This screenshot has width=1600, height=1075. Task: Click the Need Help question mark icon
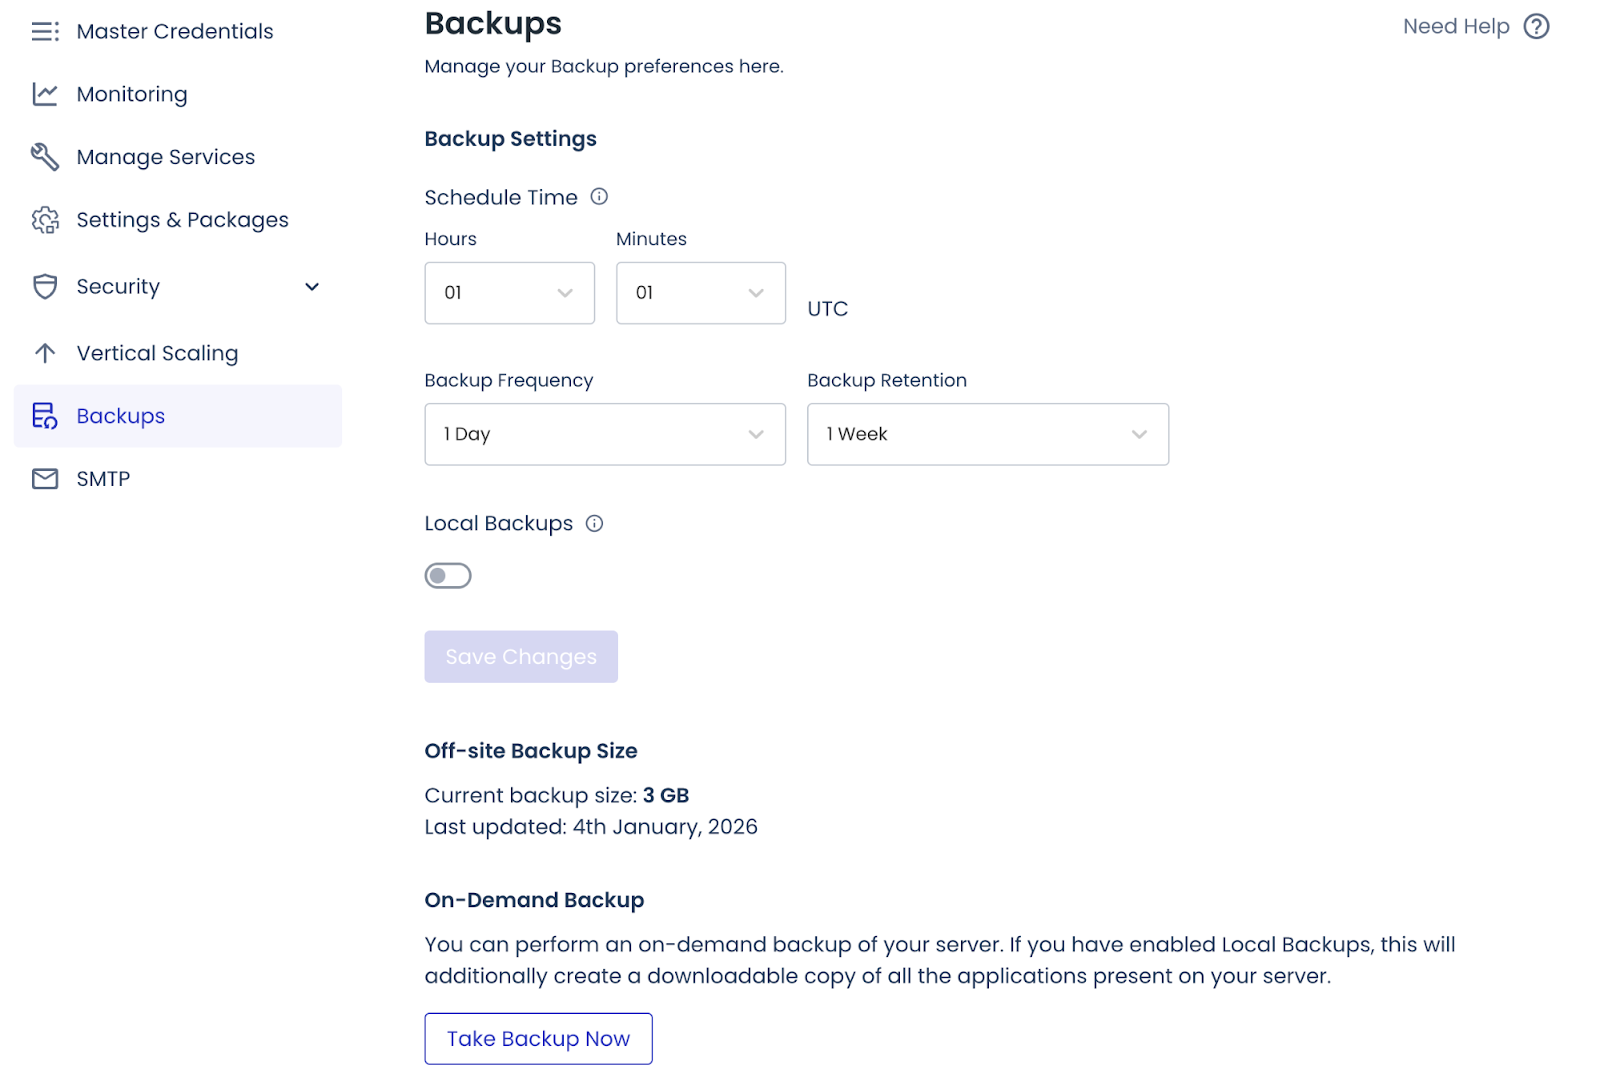click(1537, 27)
